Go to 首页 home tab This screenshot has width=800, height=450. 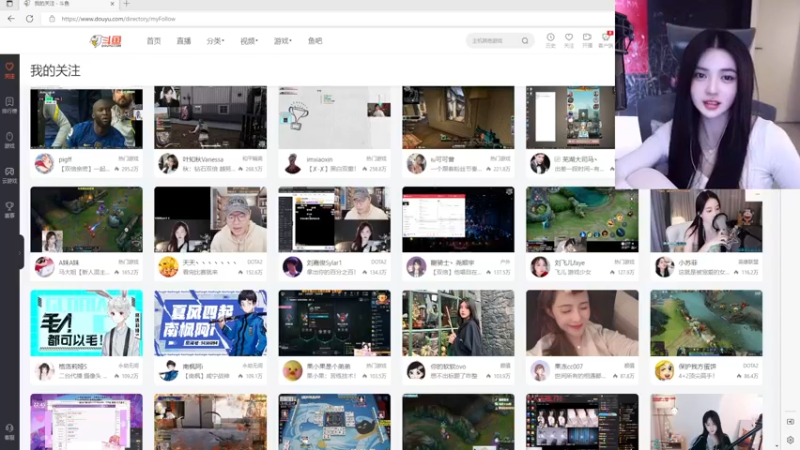click(154, 41)
